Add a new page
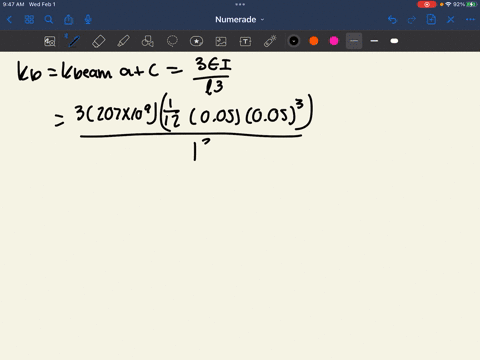Image resolution: width=480 pixels, height=360 pixels. [x=431, y=19]
